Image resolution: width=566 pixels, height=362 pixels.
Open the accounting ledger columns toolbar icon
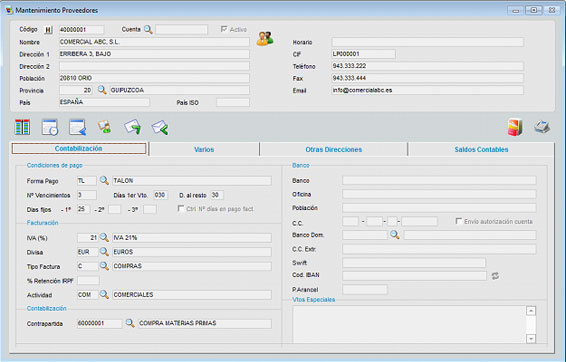[22, 127]
